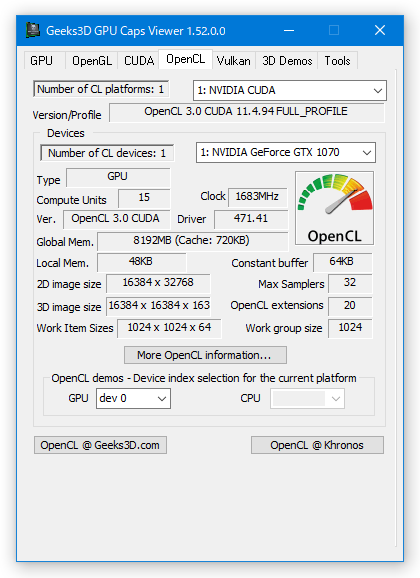
Task: Click the More OpenCL information button
Action: (205, 355)
